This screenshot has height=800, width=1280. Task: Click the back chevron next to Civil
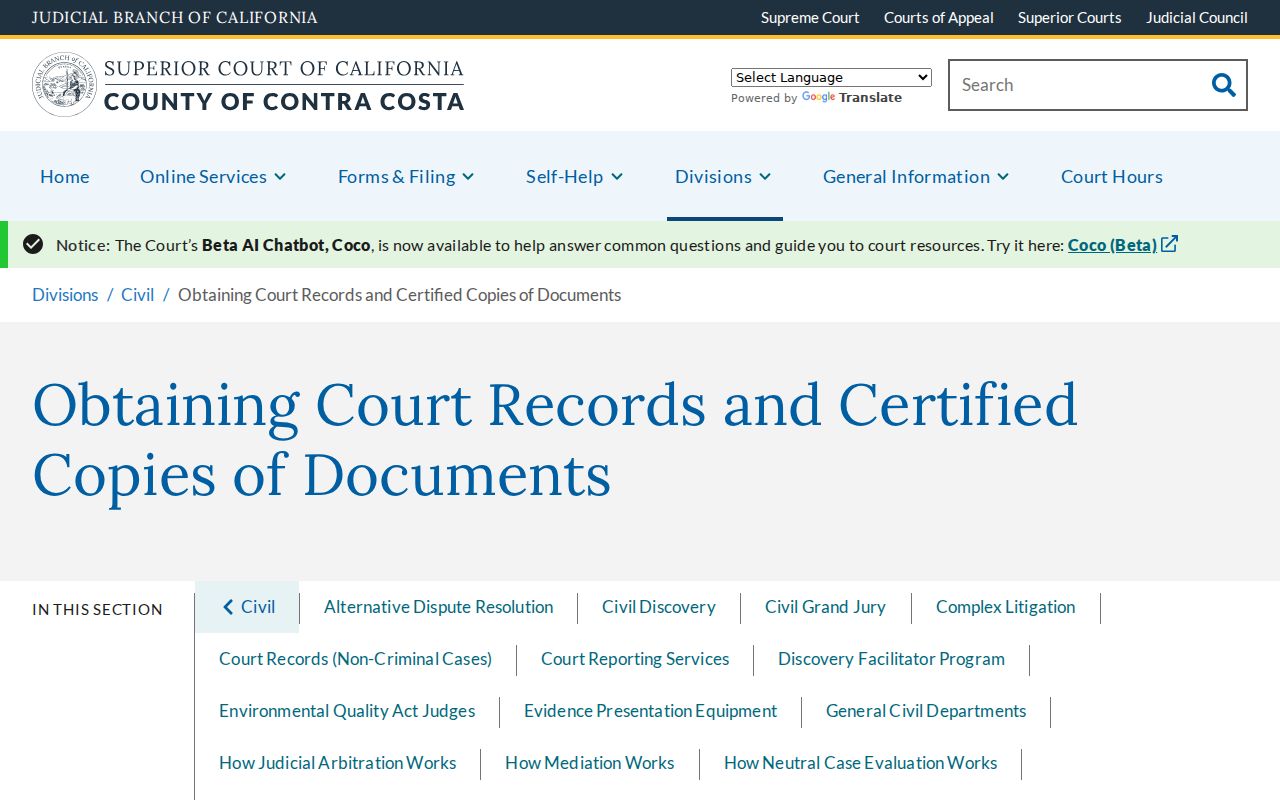coord(228,607)
